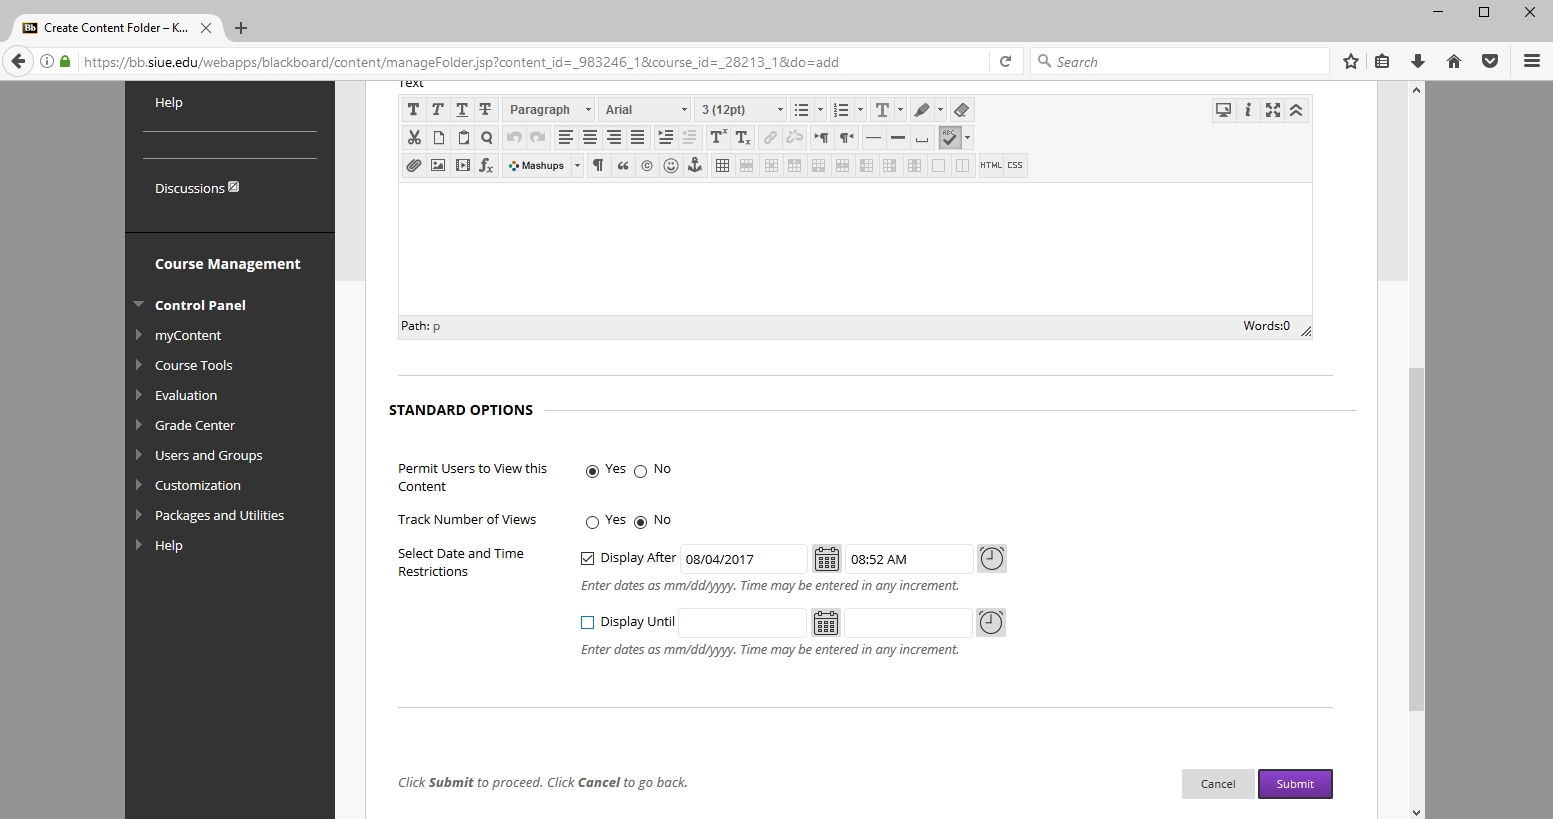Viewport: 1553px width, 819px height.
Task: Click the Cancel button
Action: click(x=1217, y=784)
